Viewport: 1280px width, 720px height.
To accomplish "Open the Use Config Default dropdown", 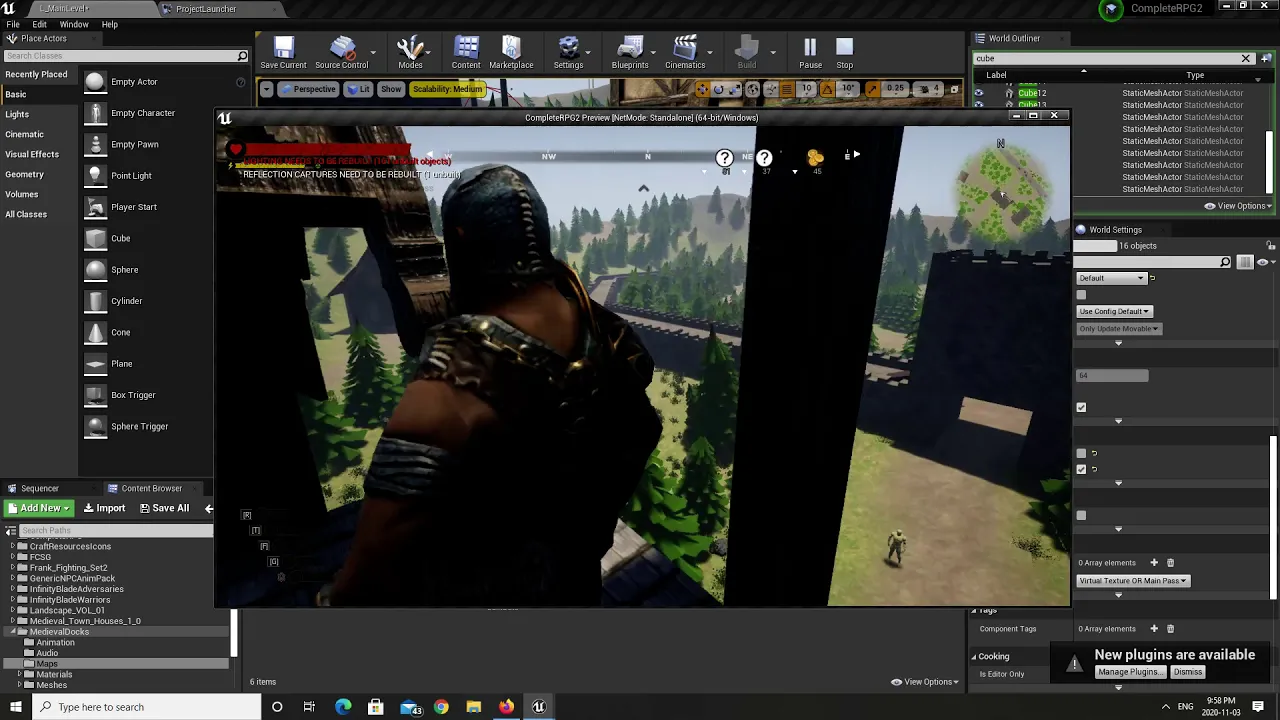I will click(x=1115, y=311).
